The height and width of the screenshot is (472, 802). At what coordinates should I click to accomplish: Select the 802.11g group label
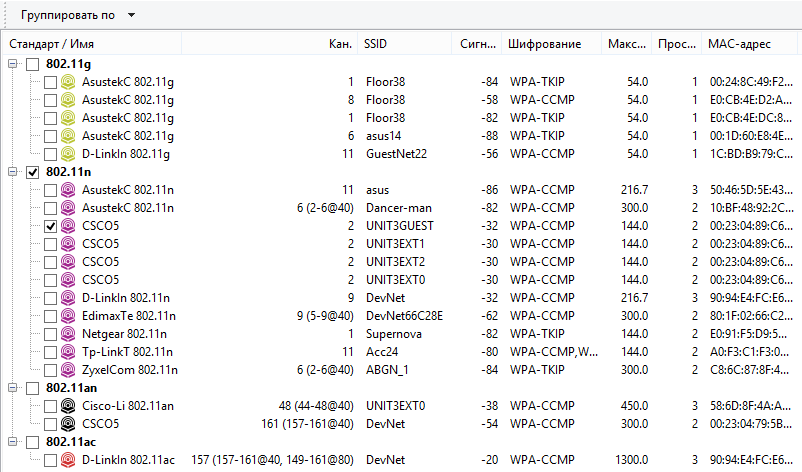(x=69, y=64)
